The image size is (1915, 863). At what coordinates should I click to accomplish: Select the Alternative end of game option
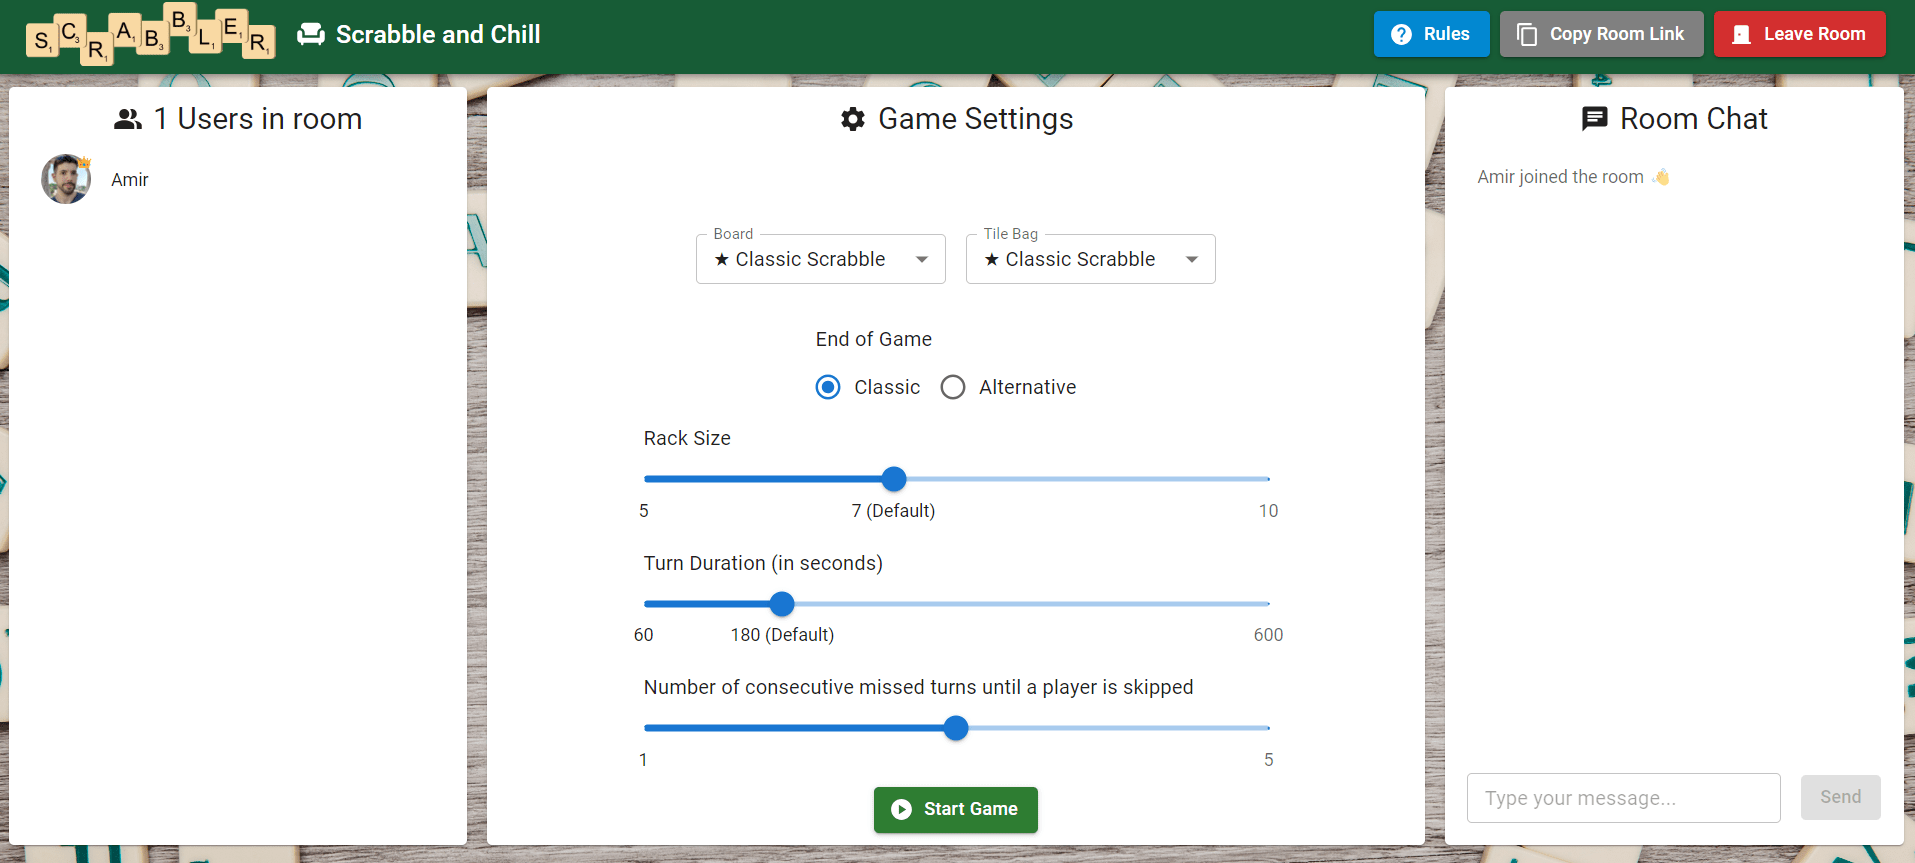point(953,387)
